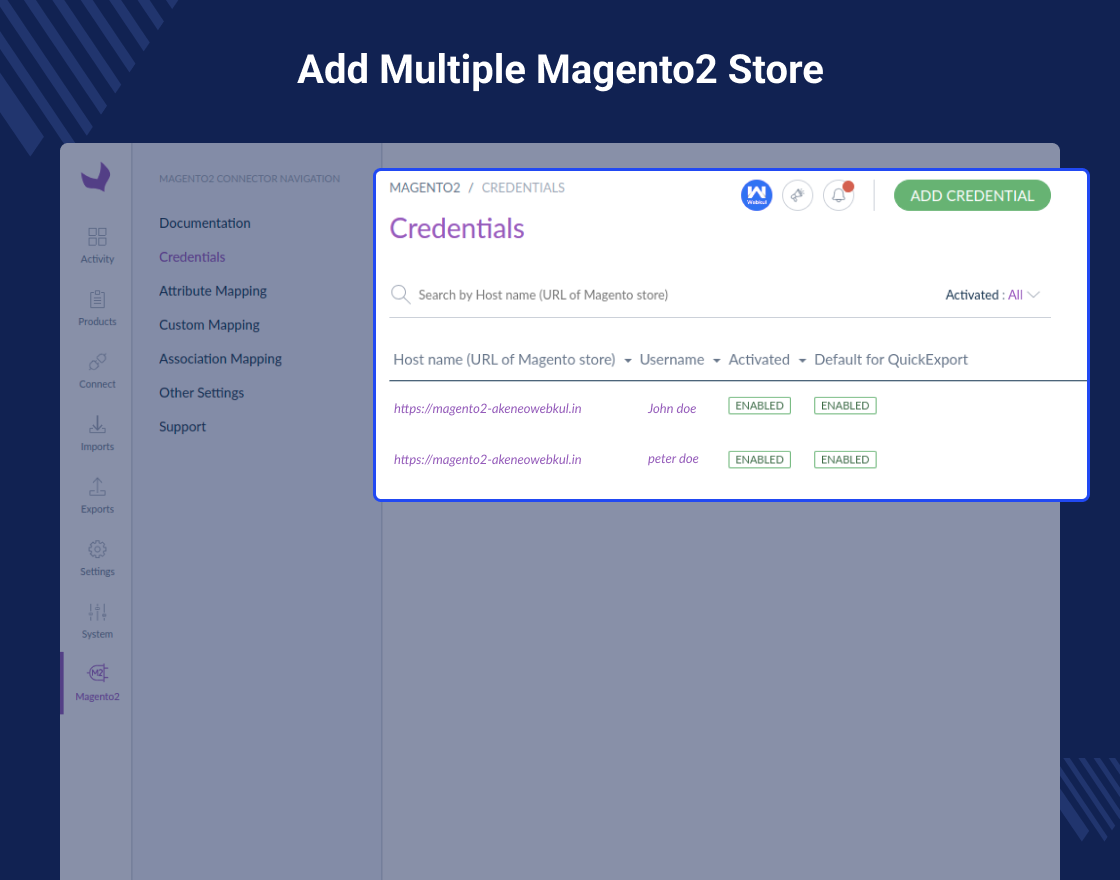Toggle Activated ENABLED badge for peter doe
This screenshot has width=1120, height=880.
click(759, 459)
